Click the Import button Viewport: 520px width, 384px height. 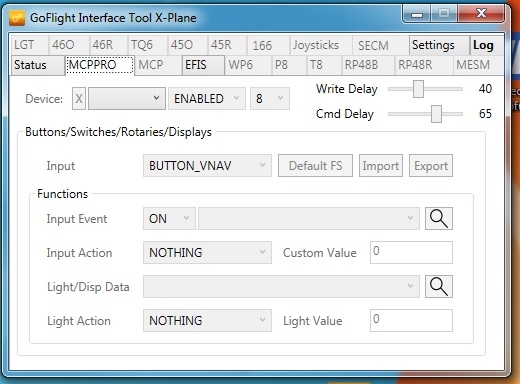tap(381, 165)
